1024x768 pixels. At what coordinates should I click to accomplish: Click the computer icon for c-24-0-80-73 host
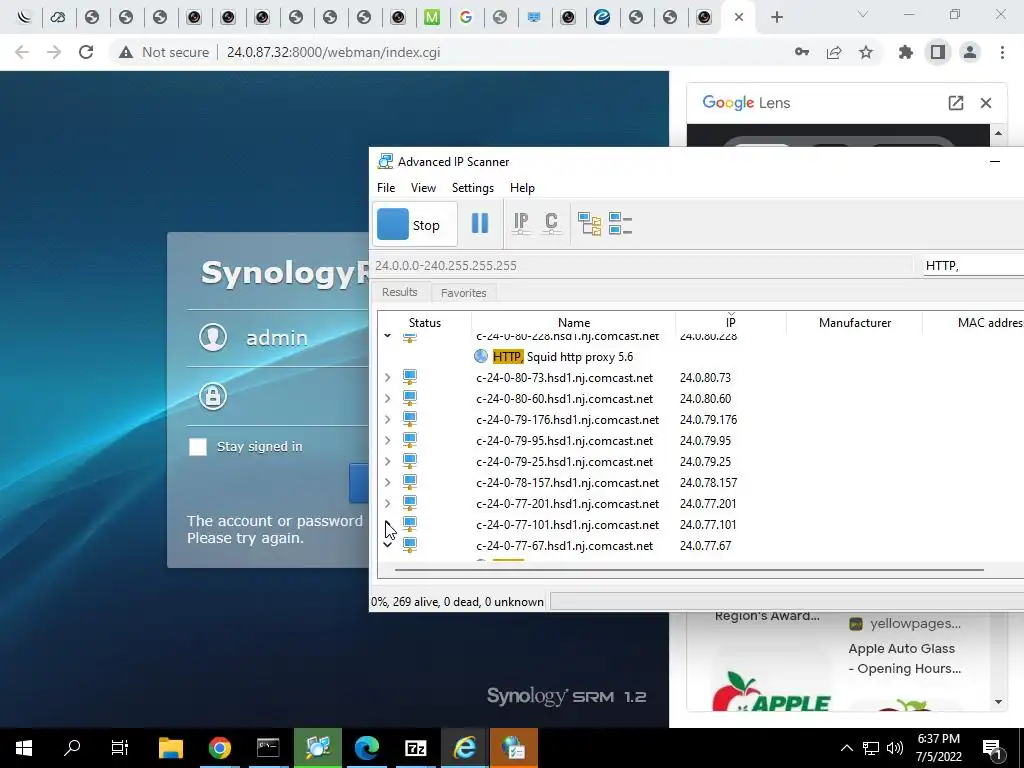409,377
